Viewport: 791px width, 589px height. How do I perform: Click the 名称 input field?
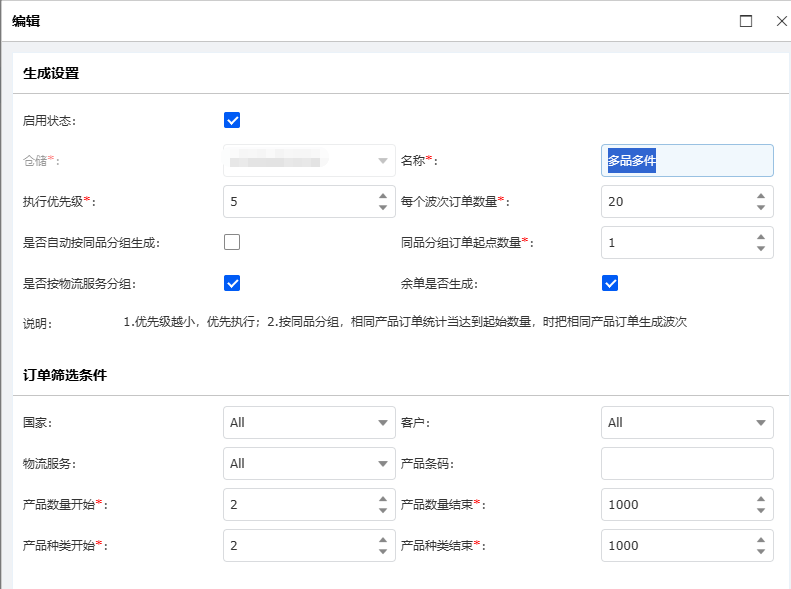click(x=687, y=160)
